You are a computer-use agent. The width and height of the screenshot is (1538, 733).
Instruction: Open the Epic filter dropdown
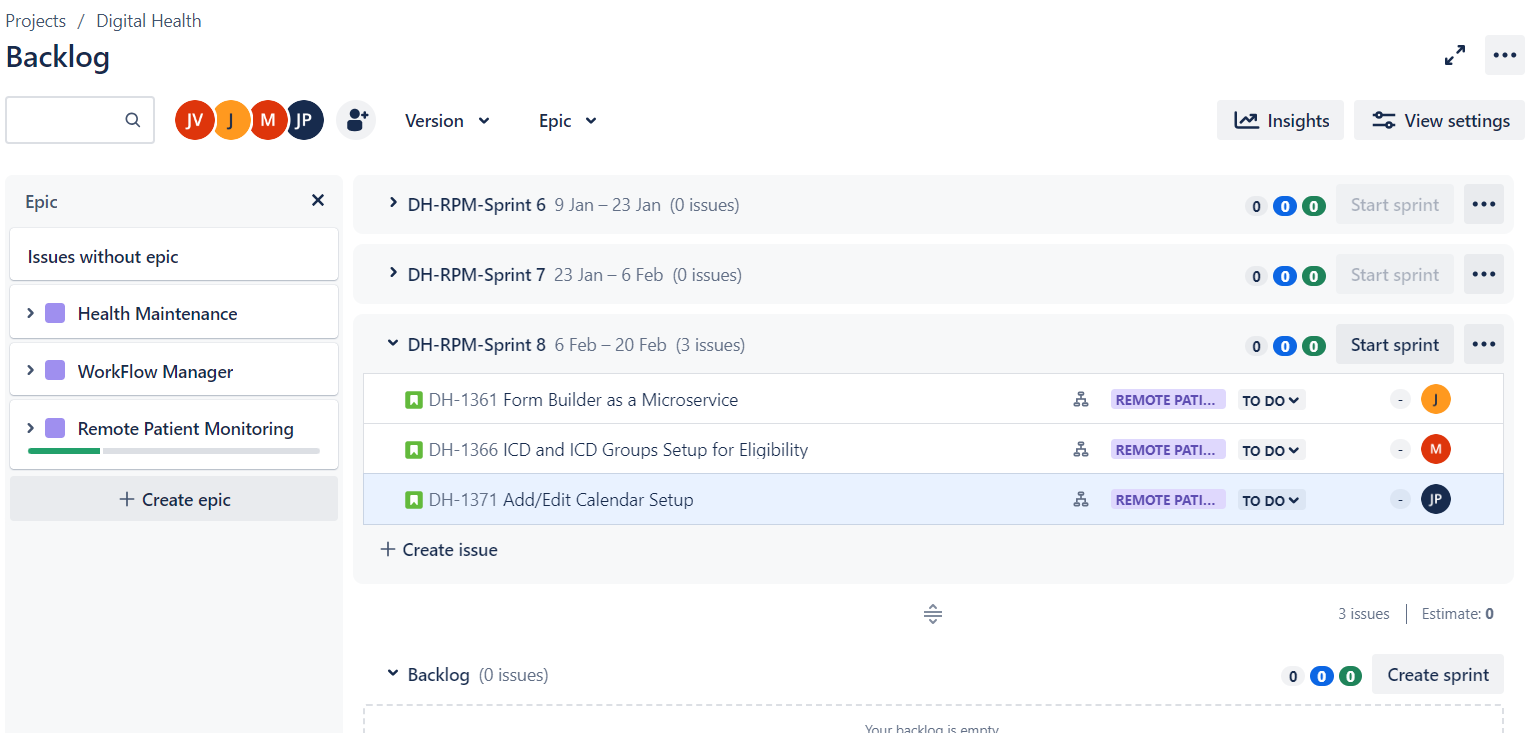click(x=568, y=121)
